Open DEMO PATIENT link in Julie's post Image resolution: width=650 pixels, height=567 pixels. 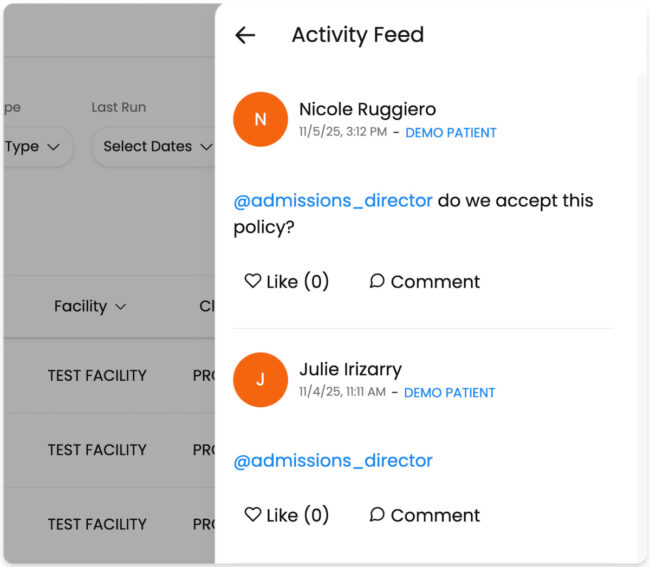tap(449, 393)
